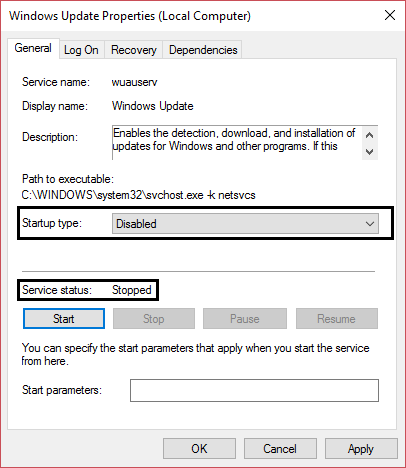Dismiss the dialog with Cancel

click(x=280, y=449)
